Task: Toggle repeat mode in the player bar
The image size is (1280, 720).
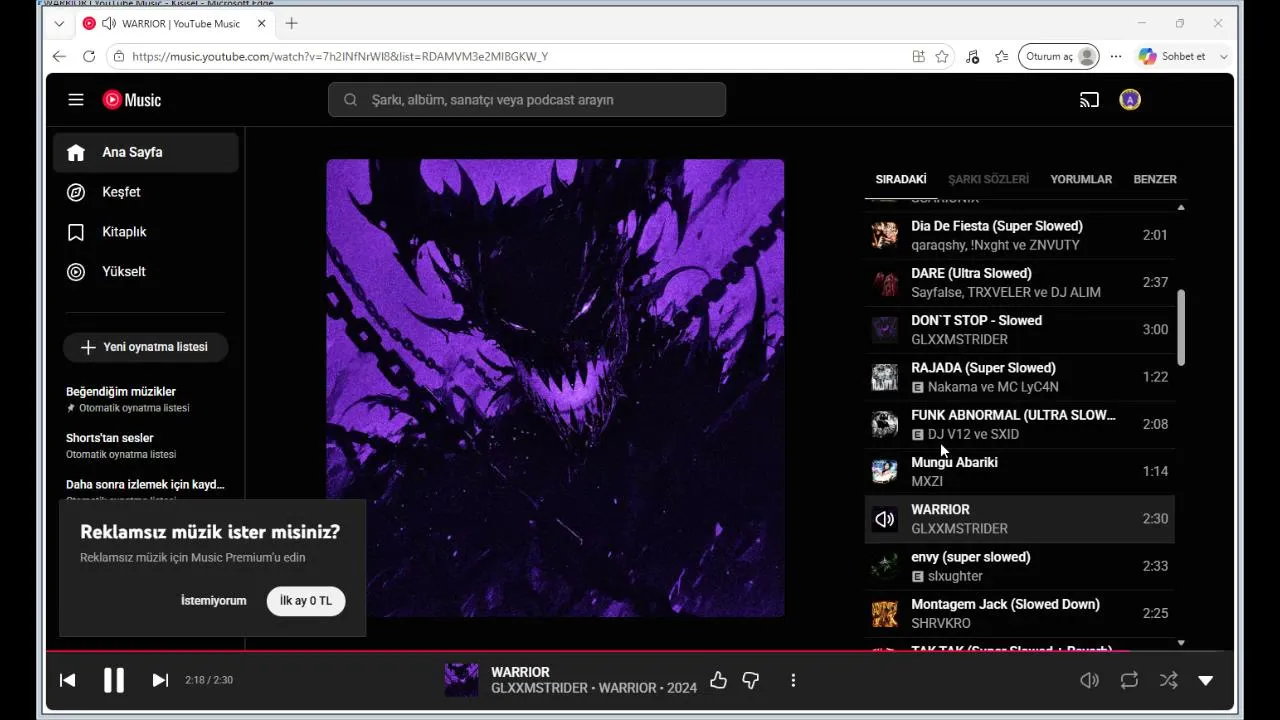Action: pos(1129,680)
